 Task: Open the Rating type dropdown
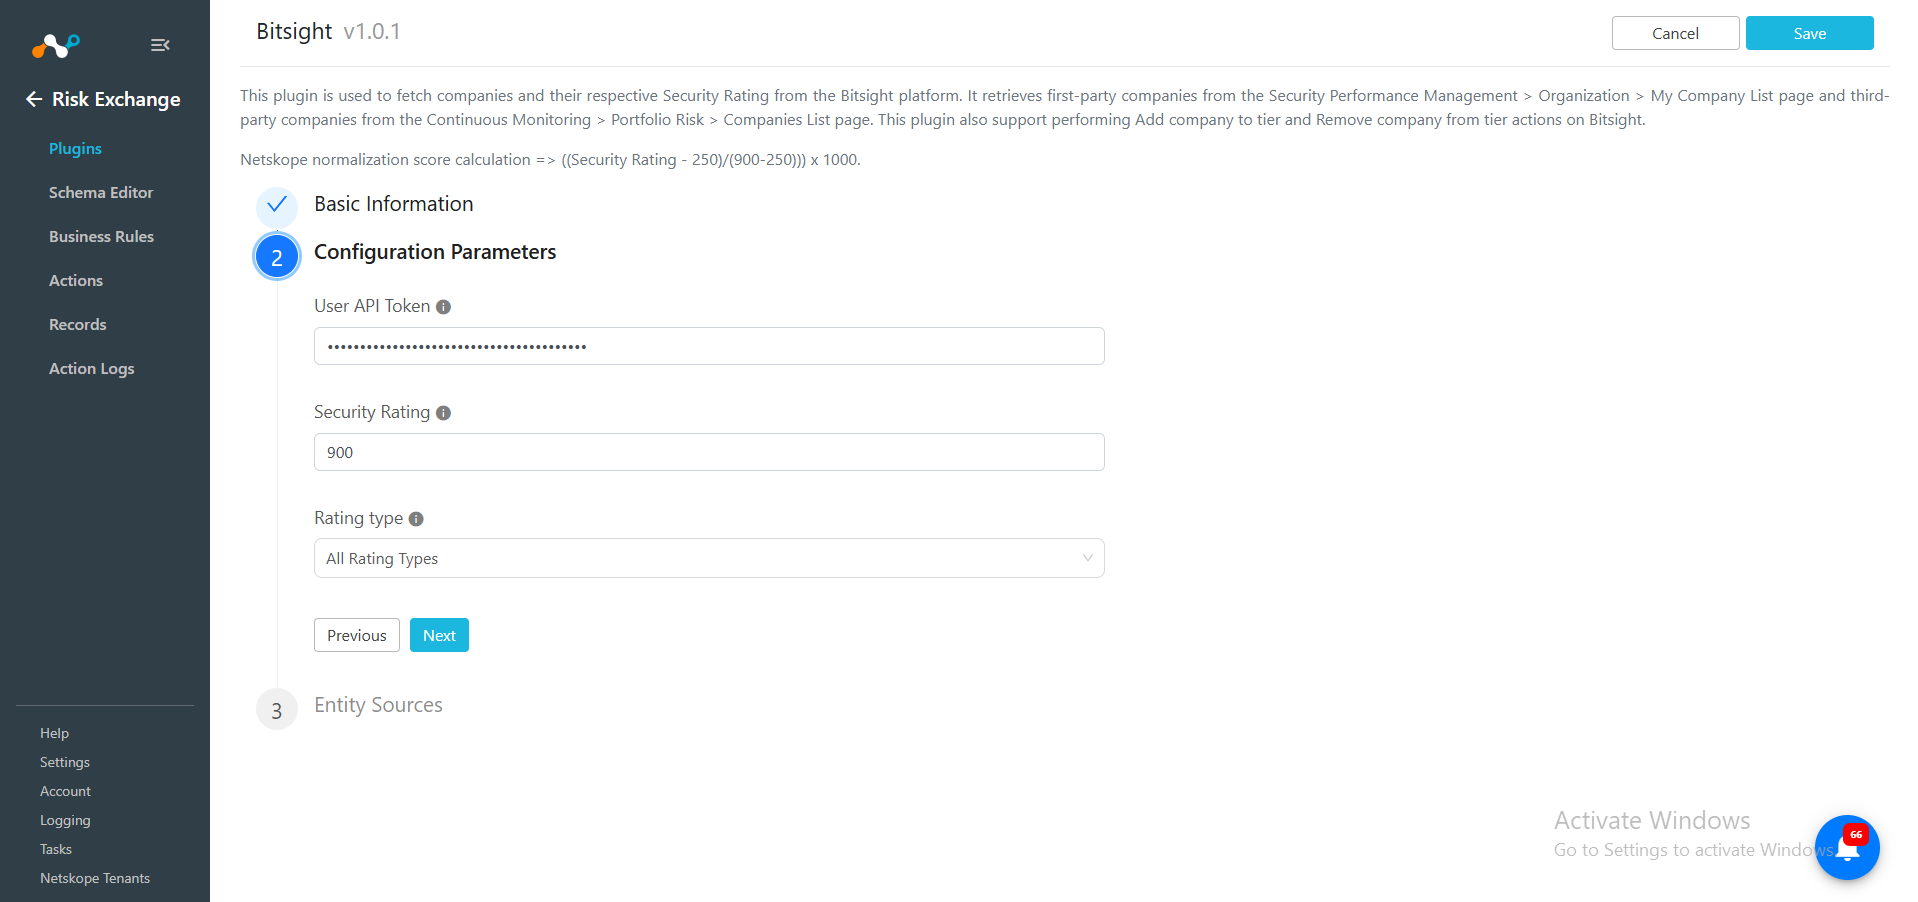[709, 558]
